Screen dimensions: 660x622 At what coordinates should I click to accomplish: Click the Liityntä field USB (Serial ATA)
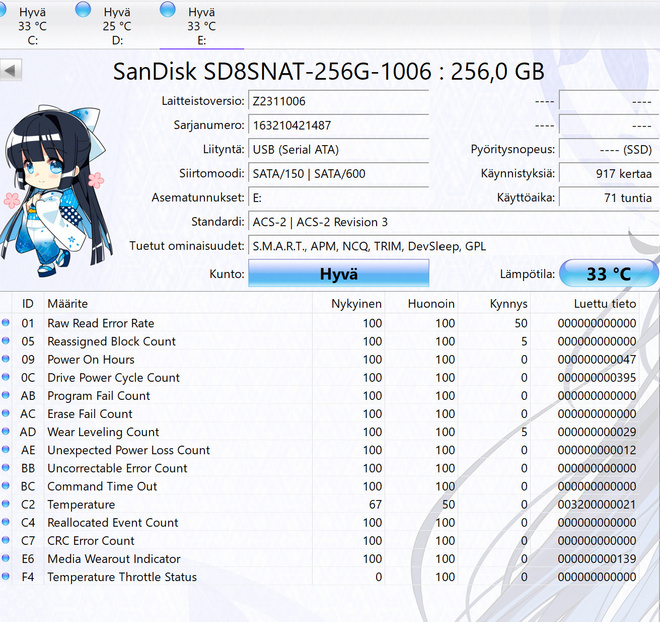click(x=338, y=149)
